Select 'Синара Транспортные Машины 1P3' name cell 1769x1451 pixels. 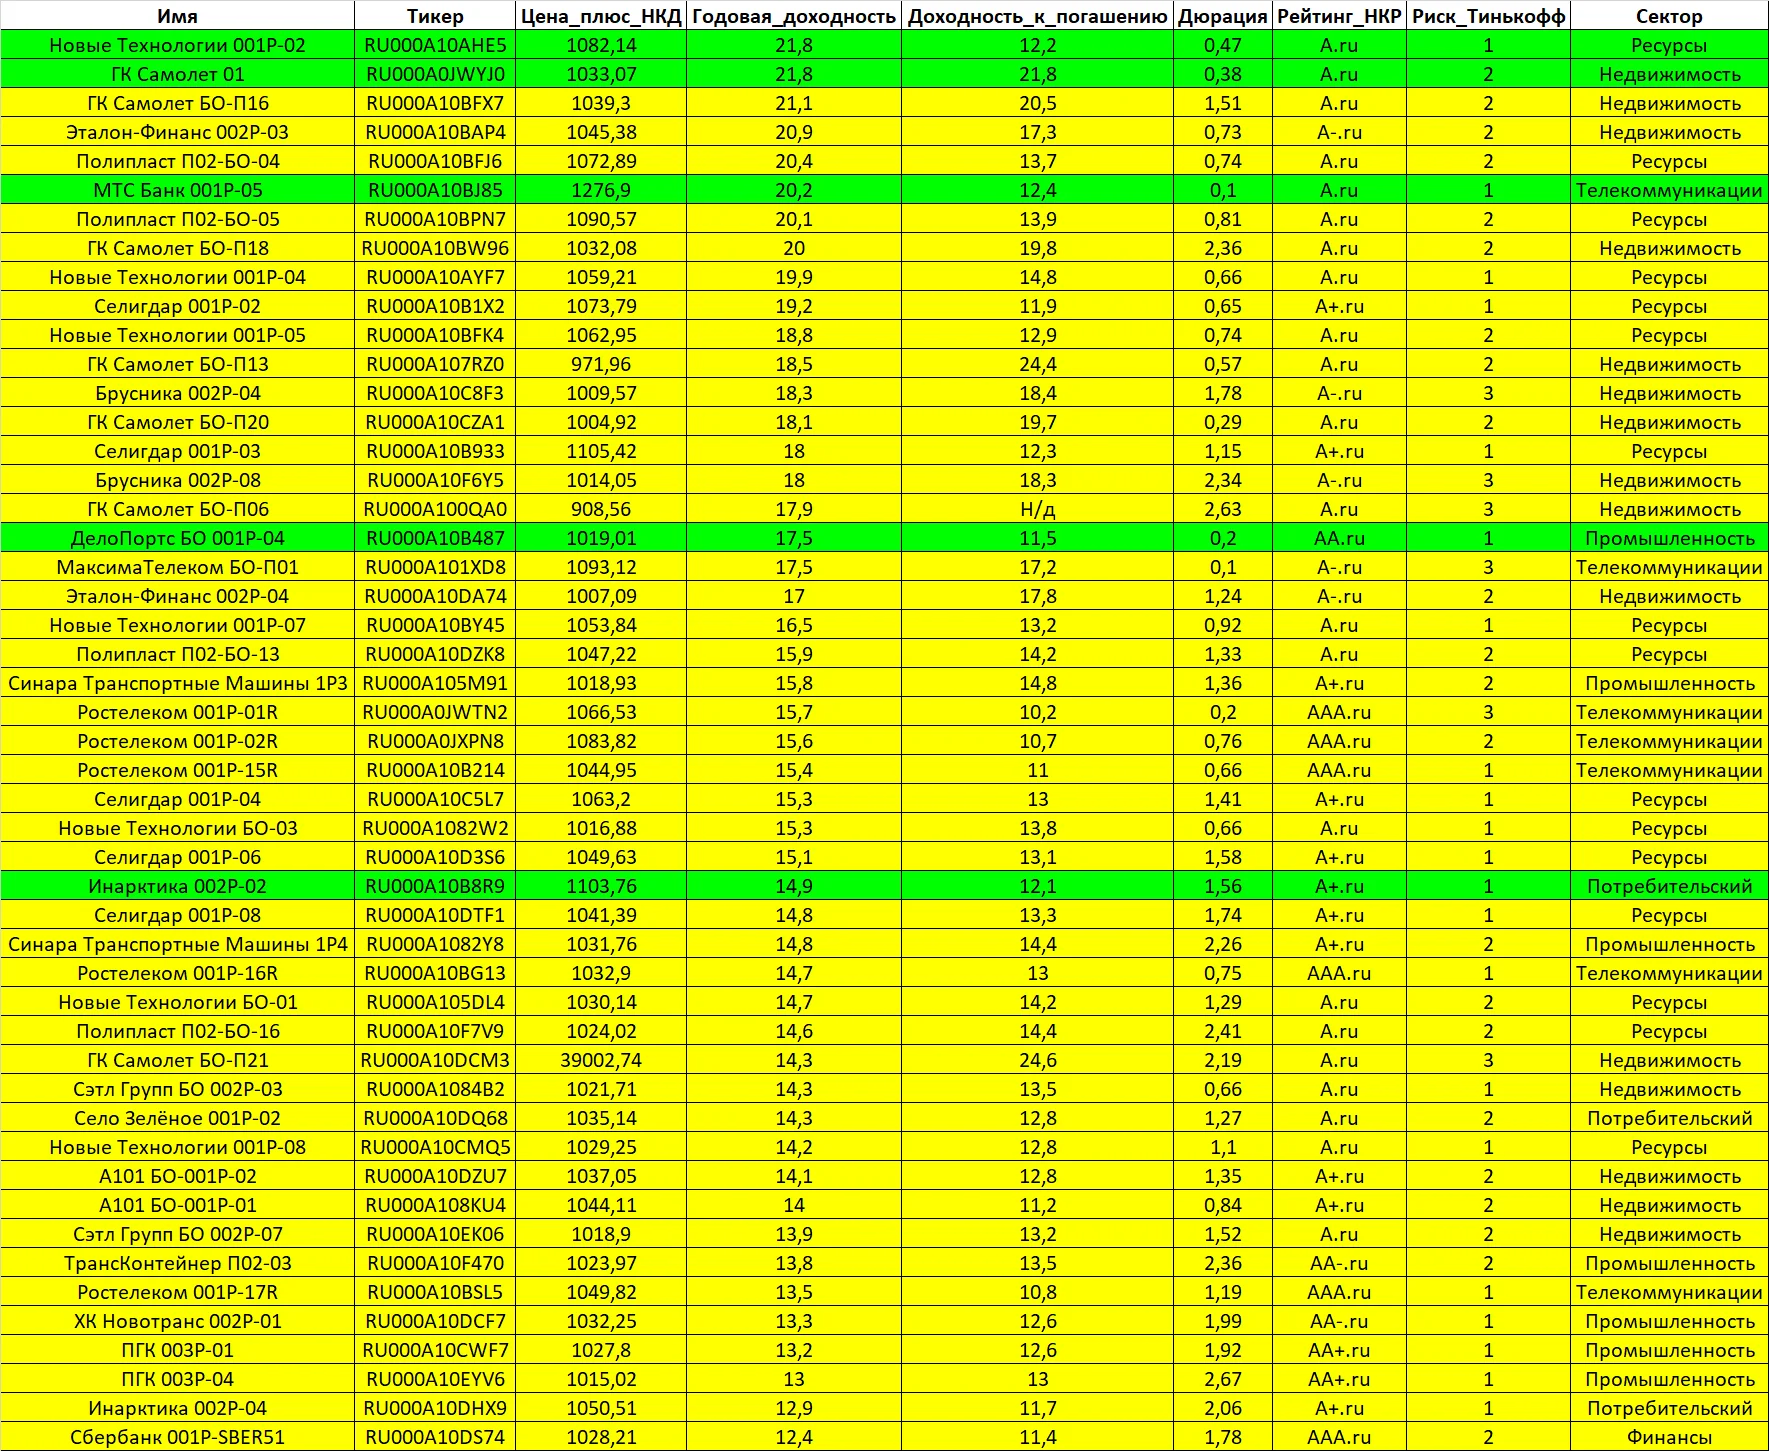178,683
